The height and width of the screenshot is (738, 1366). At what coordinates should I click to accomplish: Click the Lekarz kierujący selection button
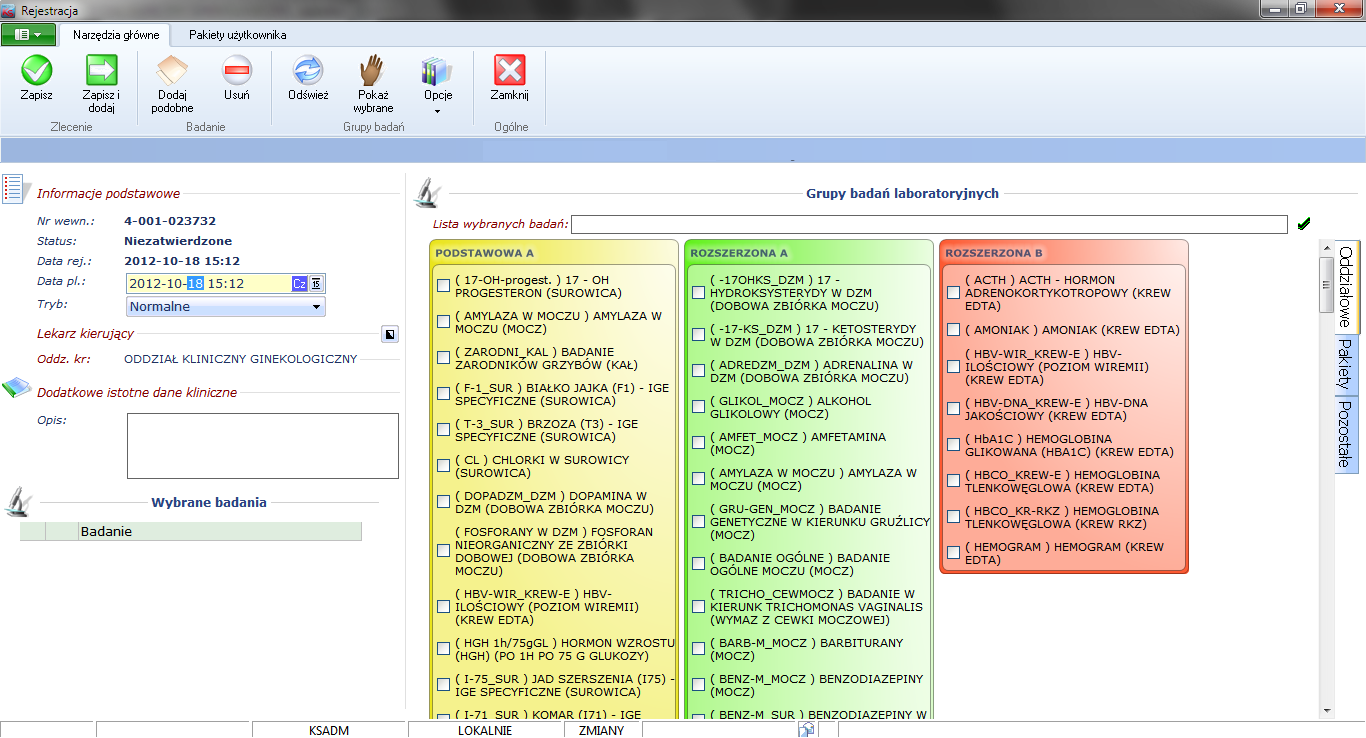point(390,334)
